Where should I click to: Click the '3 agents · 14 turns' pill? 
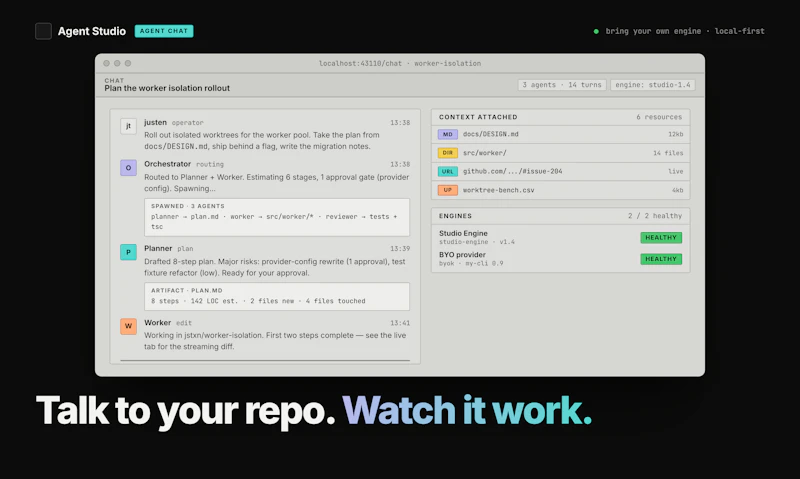(x=562, y=85)
